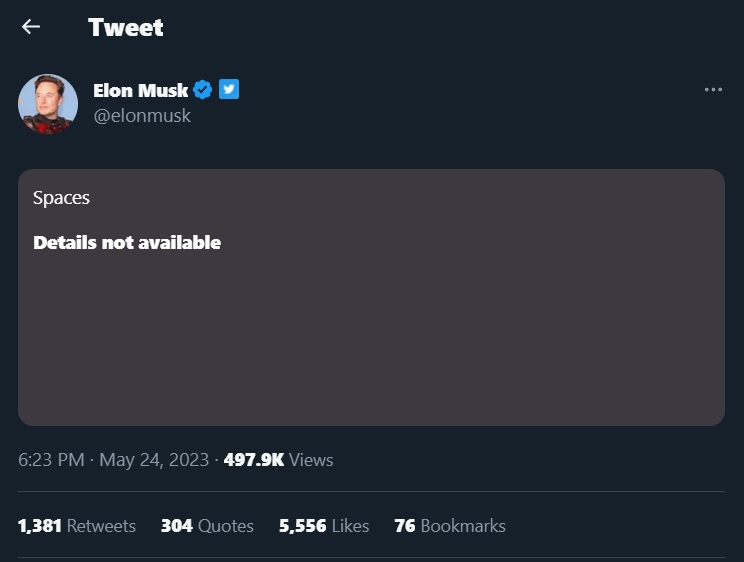Open the @elonmusk handle link
744x562 pixels.
tap(142, 115)
